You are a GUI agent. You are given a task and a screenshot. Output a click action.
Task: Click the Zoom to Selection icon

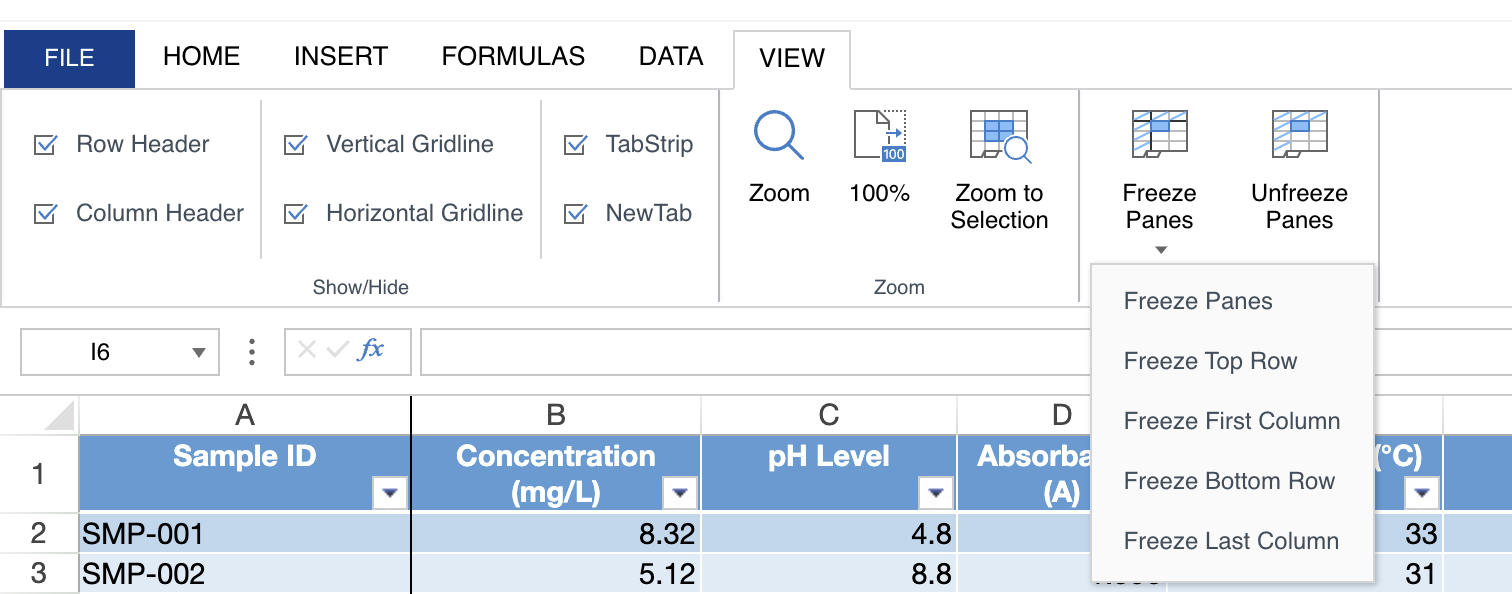pyautogui.click(x=999, y=136)
